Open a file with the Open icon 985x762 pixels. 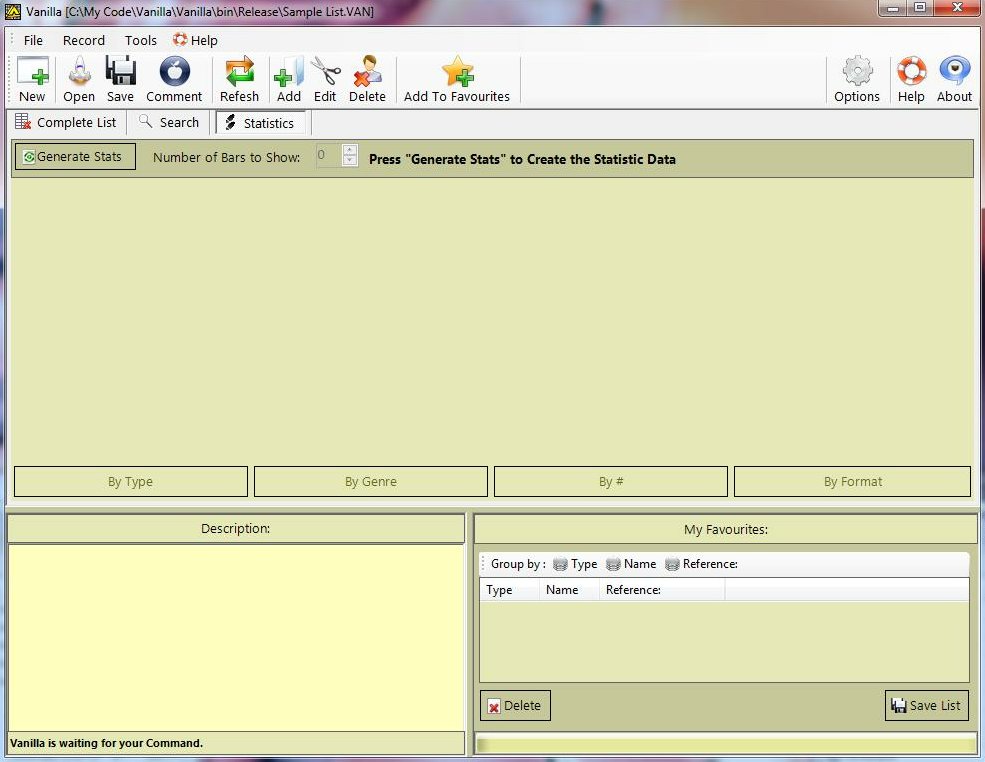tap(78, 73)
